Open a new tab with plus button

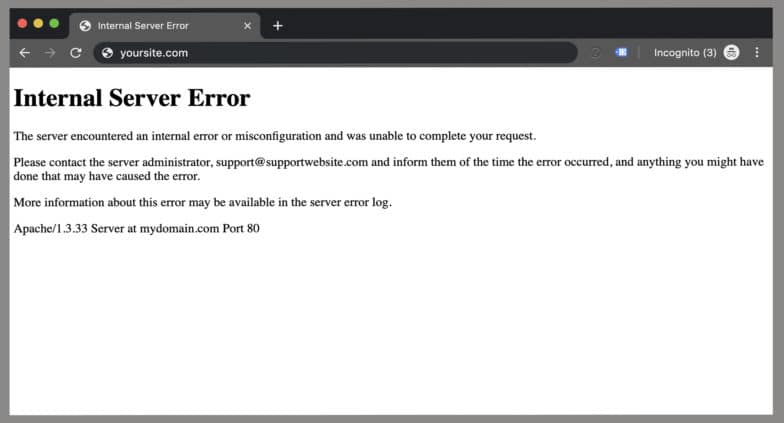click(x=278, y=26)
